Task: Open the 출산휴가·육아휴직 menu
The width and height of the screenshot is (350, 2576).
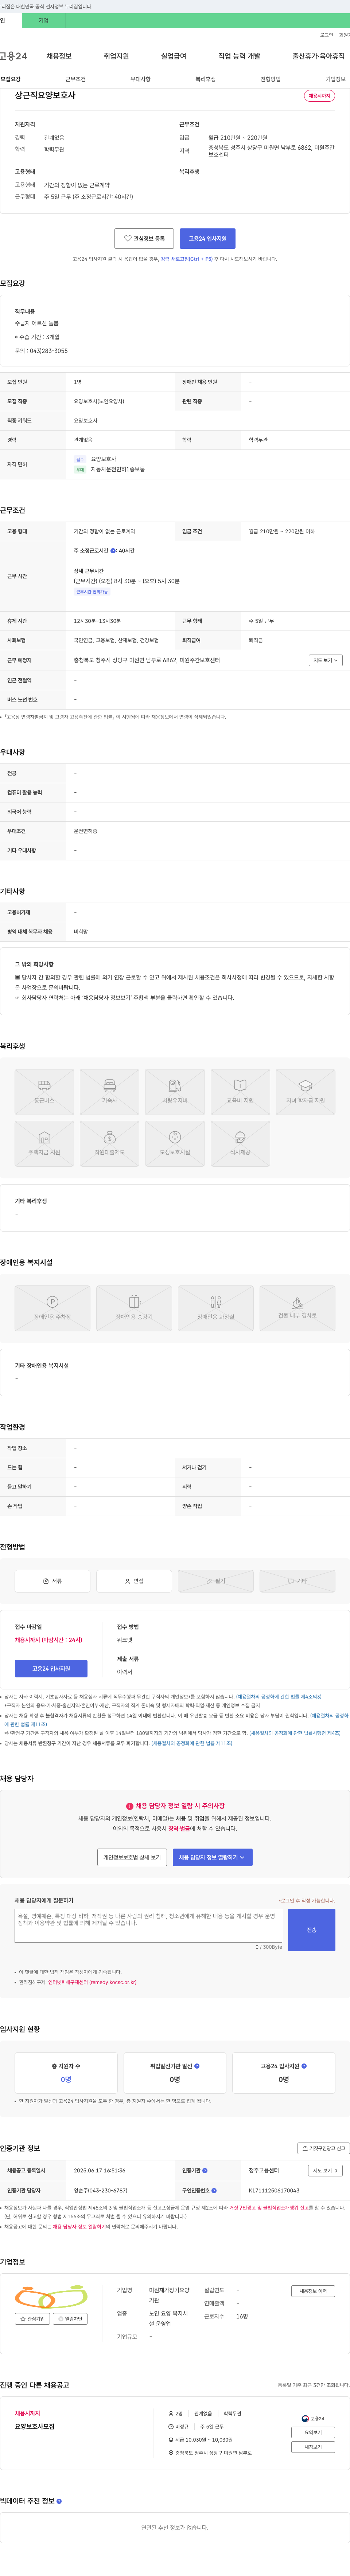Action: pos(319,56)
